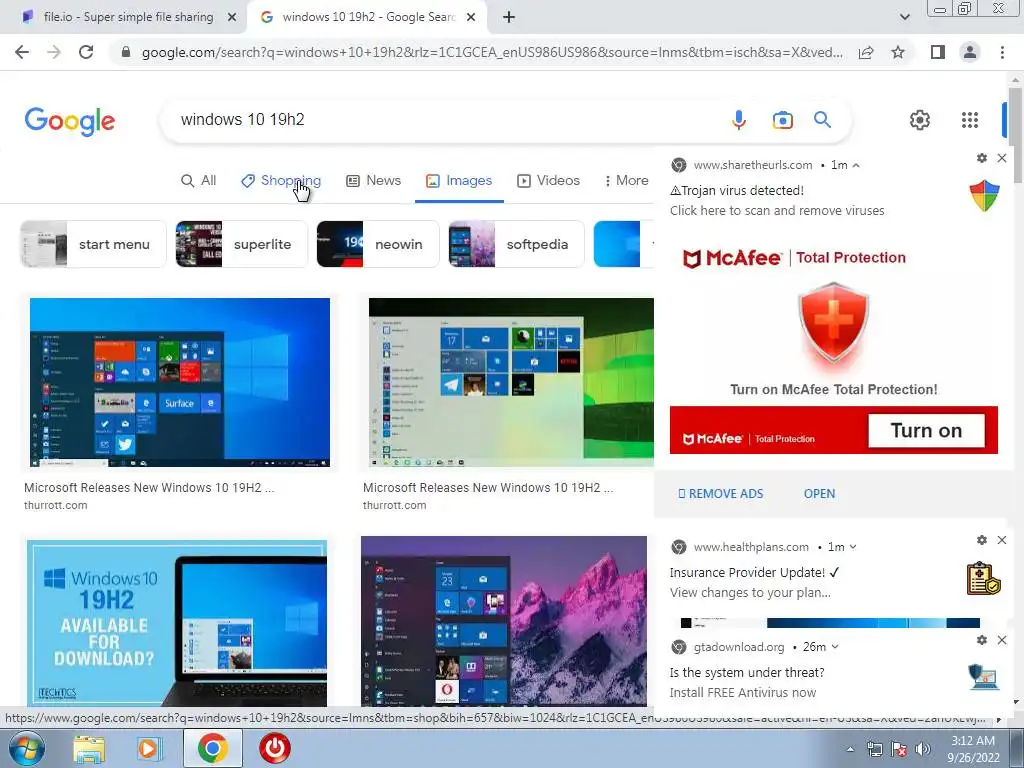Open the Chrome profile avatar

point(970,52)
